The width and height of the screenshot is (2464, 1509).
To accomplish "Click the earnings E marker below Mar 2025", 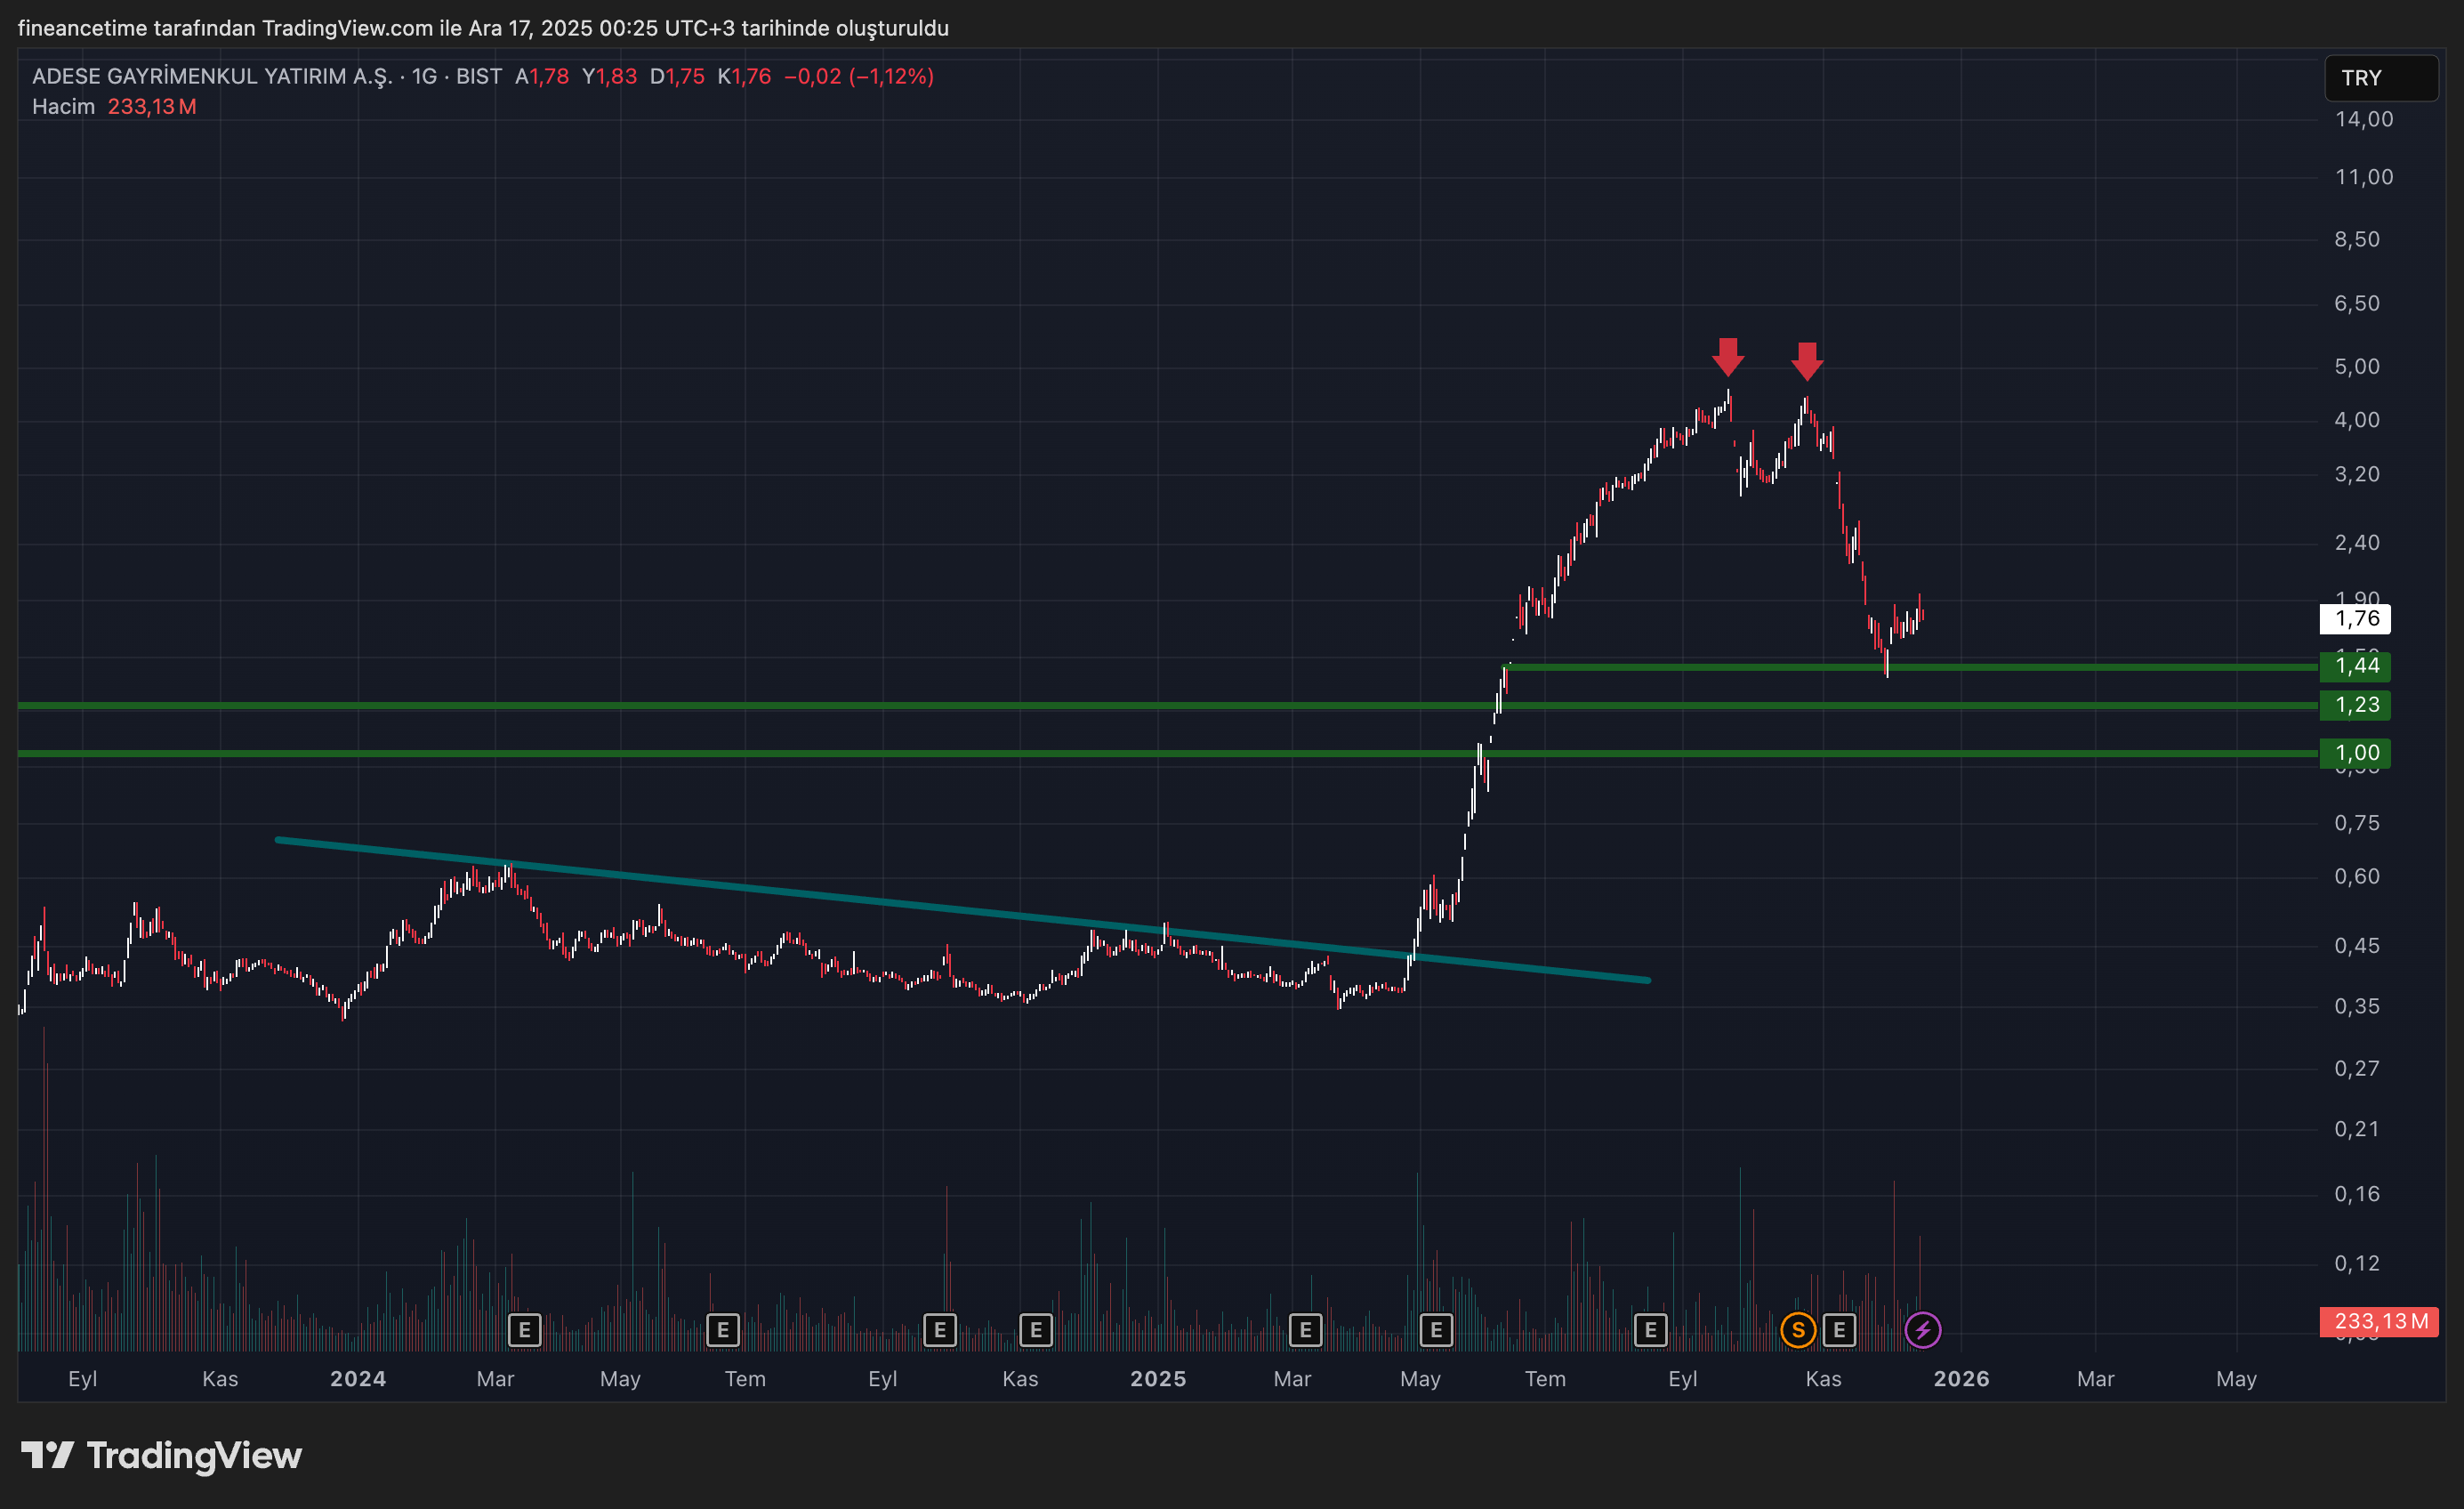I will (1305, 1330).
